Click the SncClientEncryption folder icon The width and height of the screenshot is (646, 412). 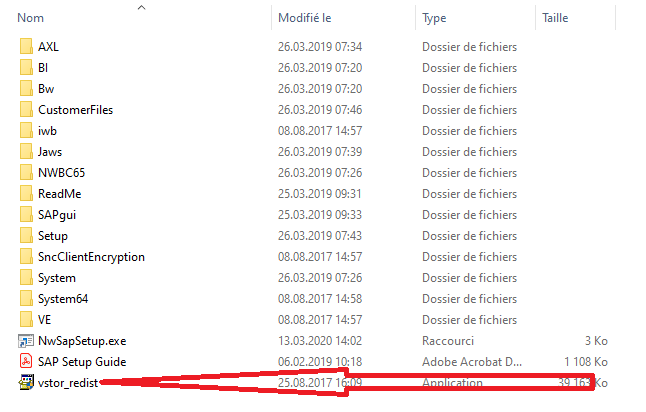point(26,257)
